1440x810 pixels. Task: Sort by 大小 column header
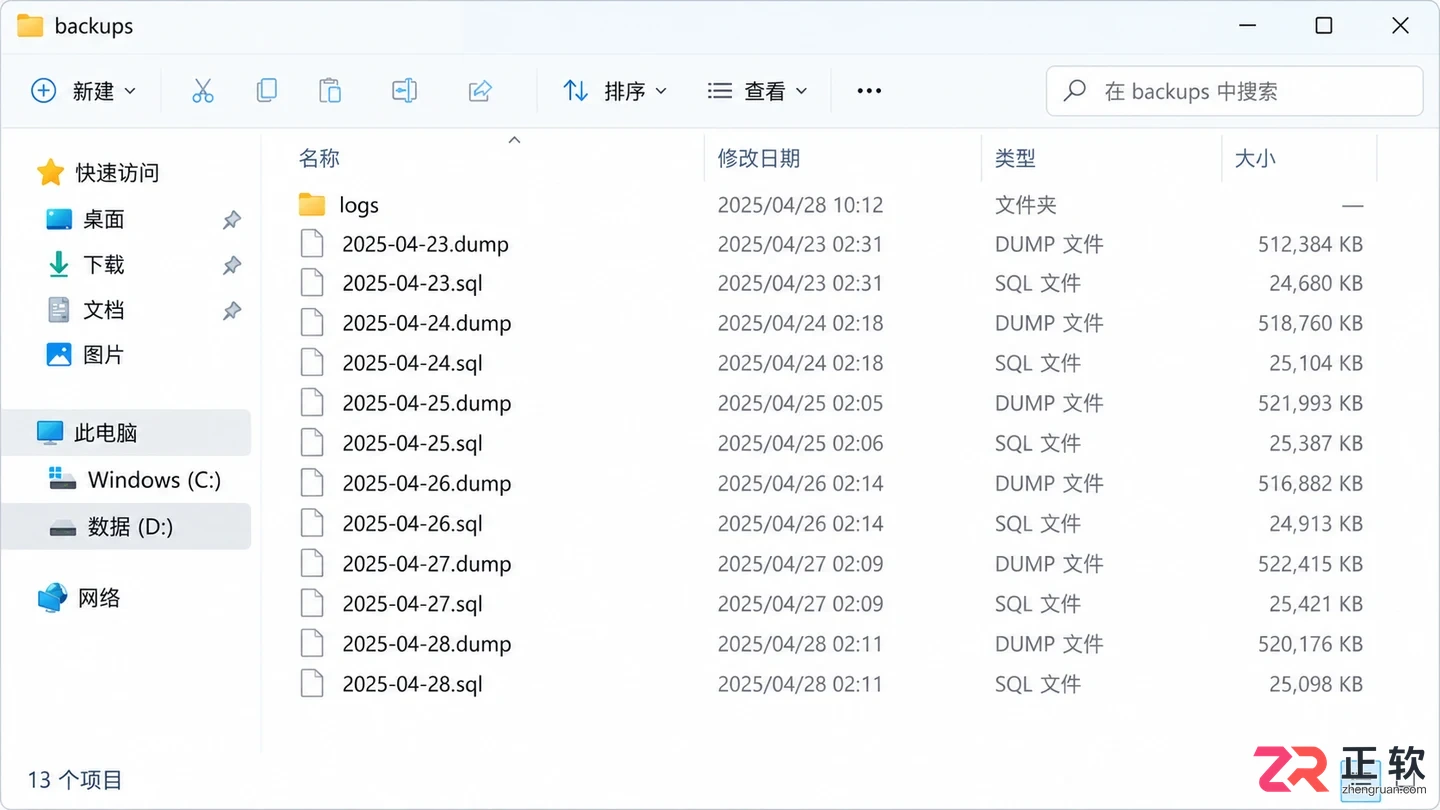(1255, 158)
